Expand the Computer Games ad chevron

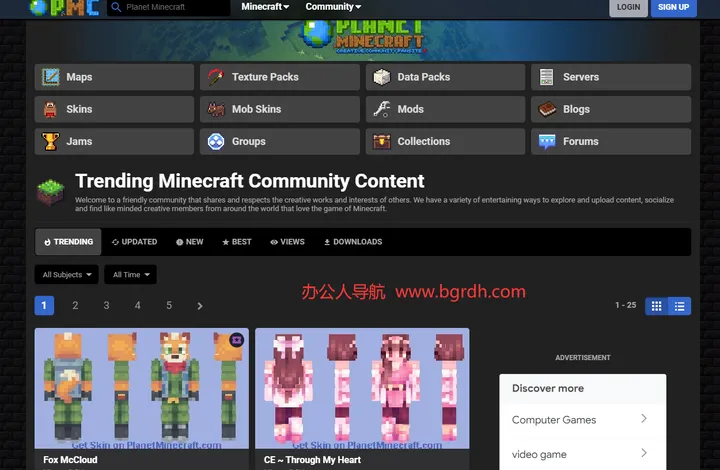pos(644,419)
